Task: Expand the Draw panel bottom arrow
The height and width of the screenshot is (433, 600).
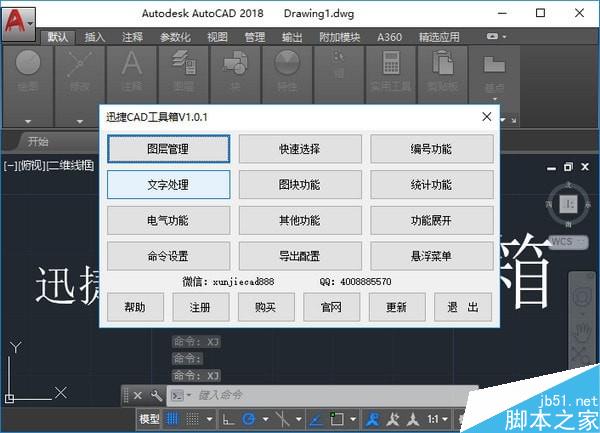Action: tap(28, 122)
